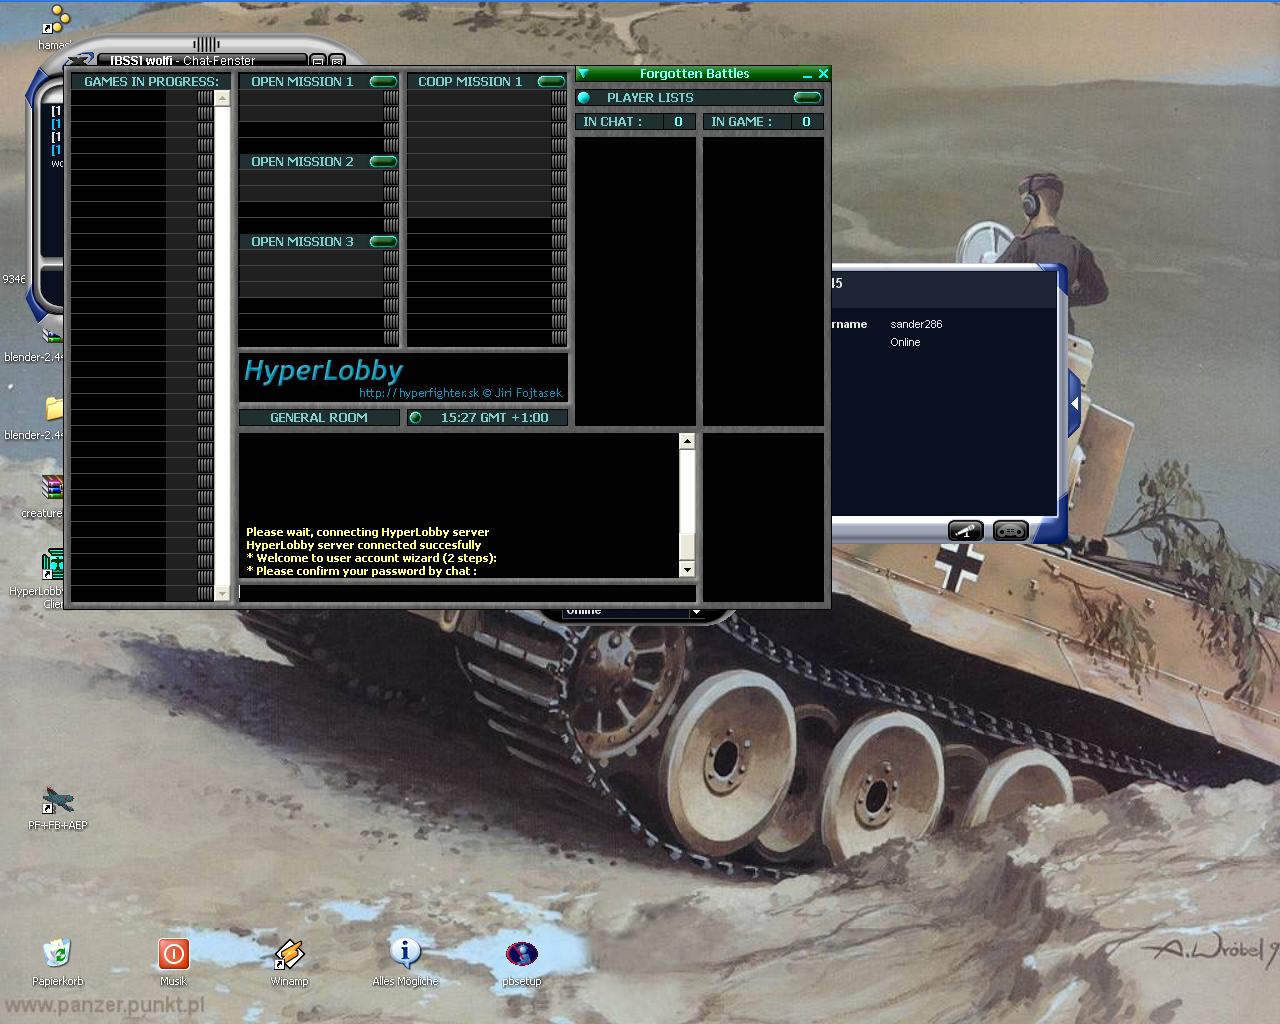Click the HyperLobby logo banner

[403, 377]
